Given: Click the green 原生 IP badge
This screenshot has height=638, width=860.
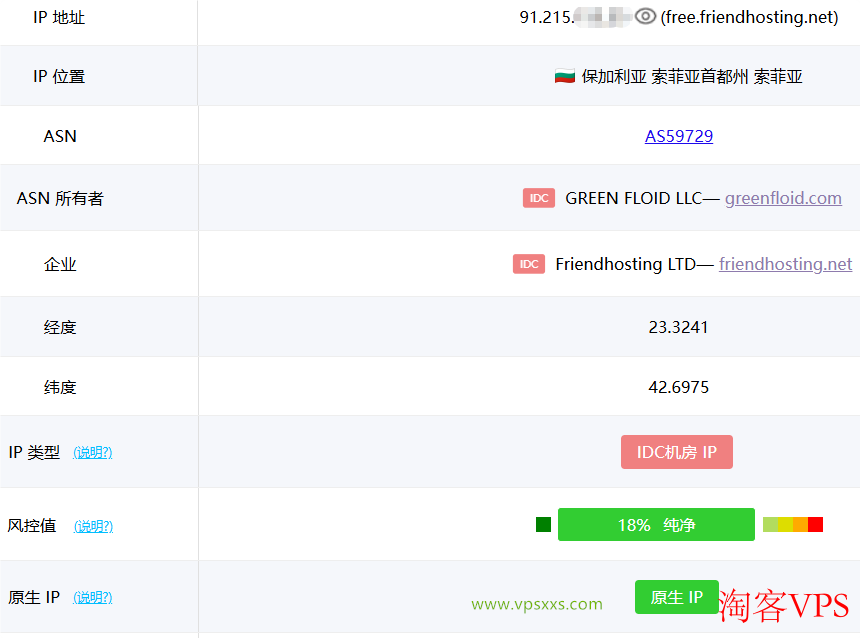Looking at the screenshot, I should coord(676,597).
